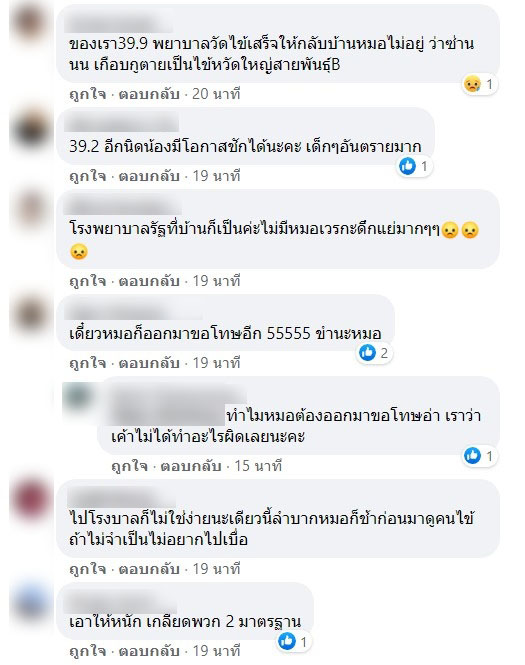Viewport: 525px width, 665px height.
Task: Click ตอบกลับ under the 15 นาที reply
Action: [191, 466]
